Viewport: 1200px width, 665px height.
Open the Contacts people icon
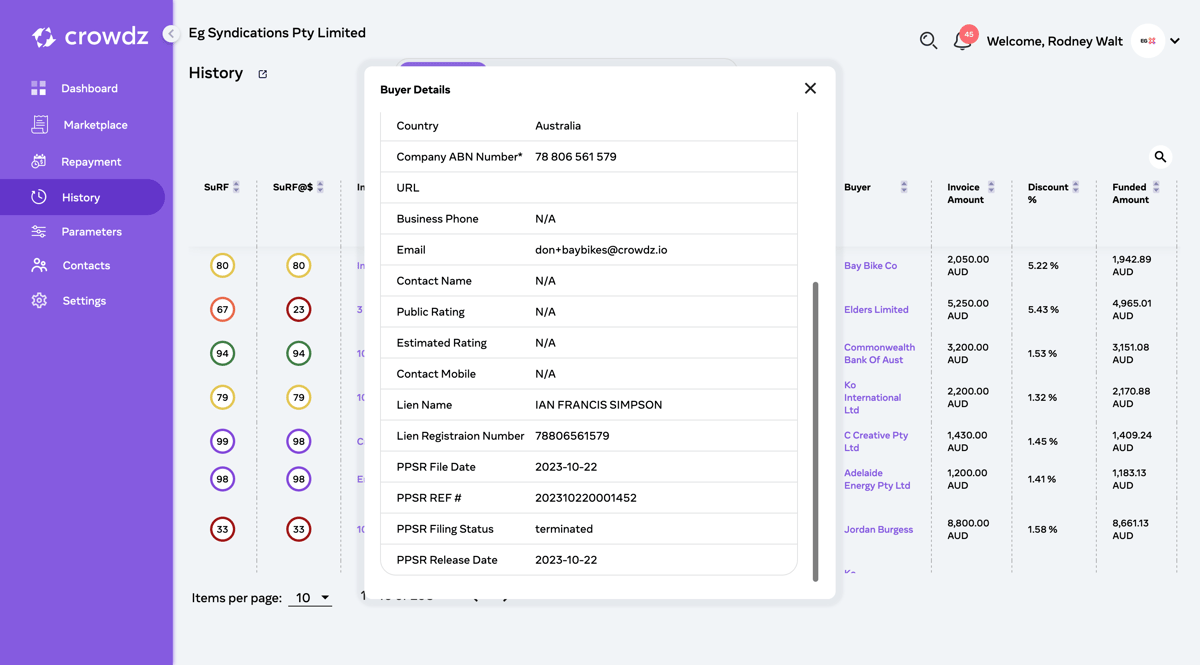click(x=38, y=265)
